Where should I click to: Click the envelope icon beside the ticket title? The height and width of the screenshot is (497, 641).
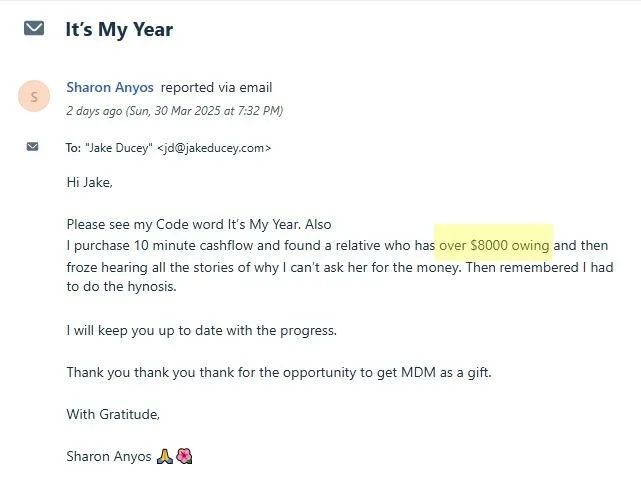pos(34,28)
